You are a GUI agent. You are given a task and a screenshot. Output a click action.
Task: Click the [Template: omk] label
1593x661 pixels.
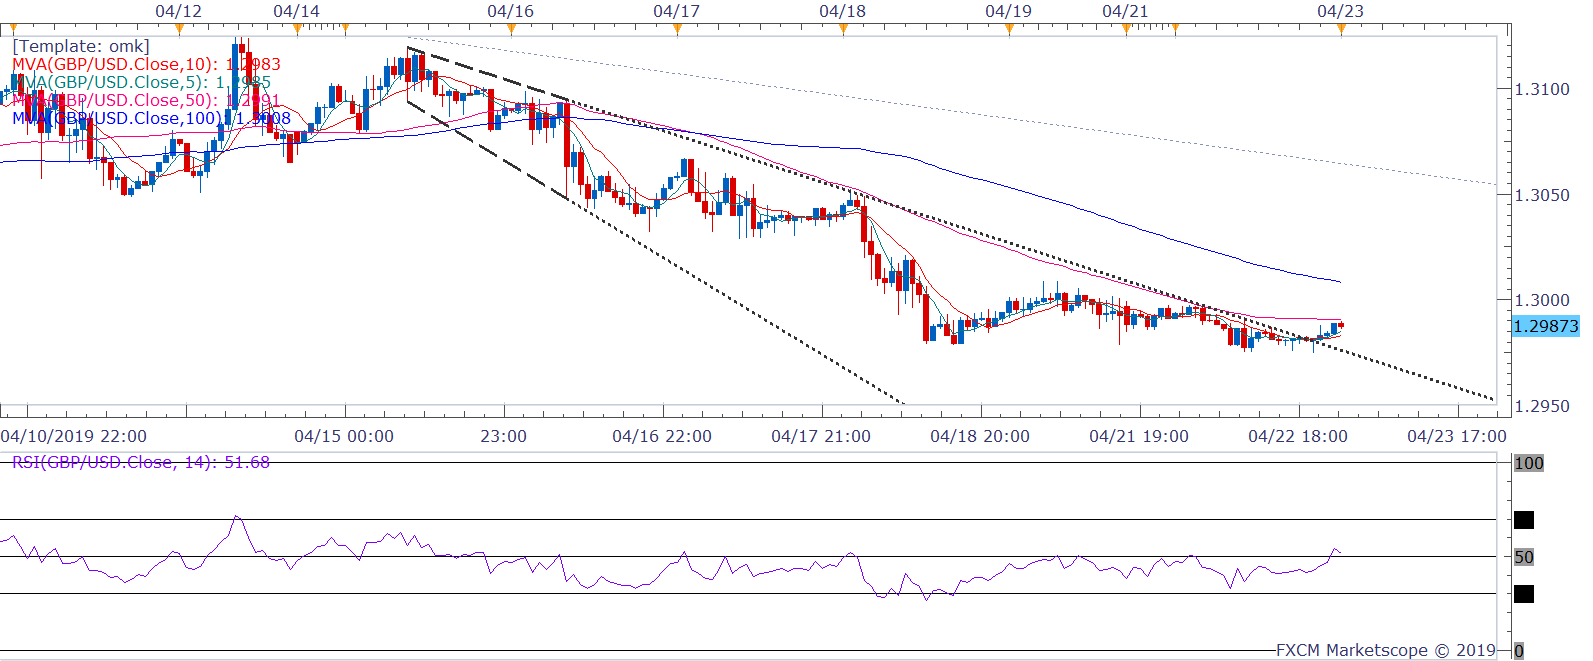tap(81, 46)
